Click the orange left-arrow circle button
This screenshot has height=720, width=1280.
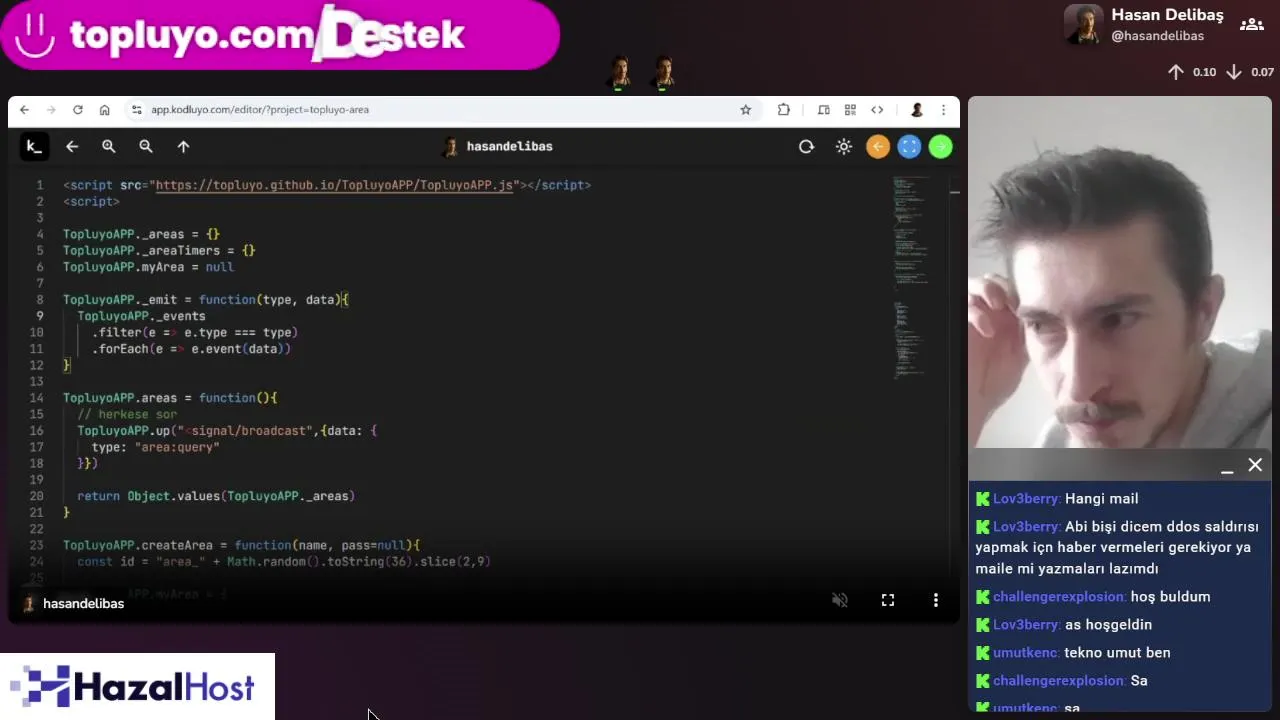878,147
